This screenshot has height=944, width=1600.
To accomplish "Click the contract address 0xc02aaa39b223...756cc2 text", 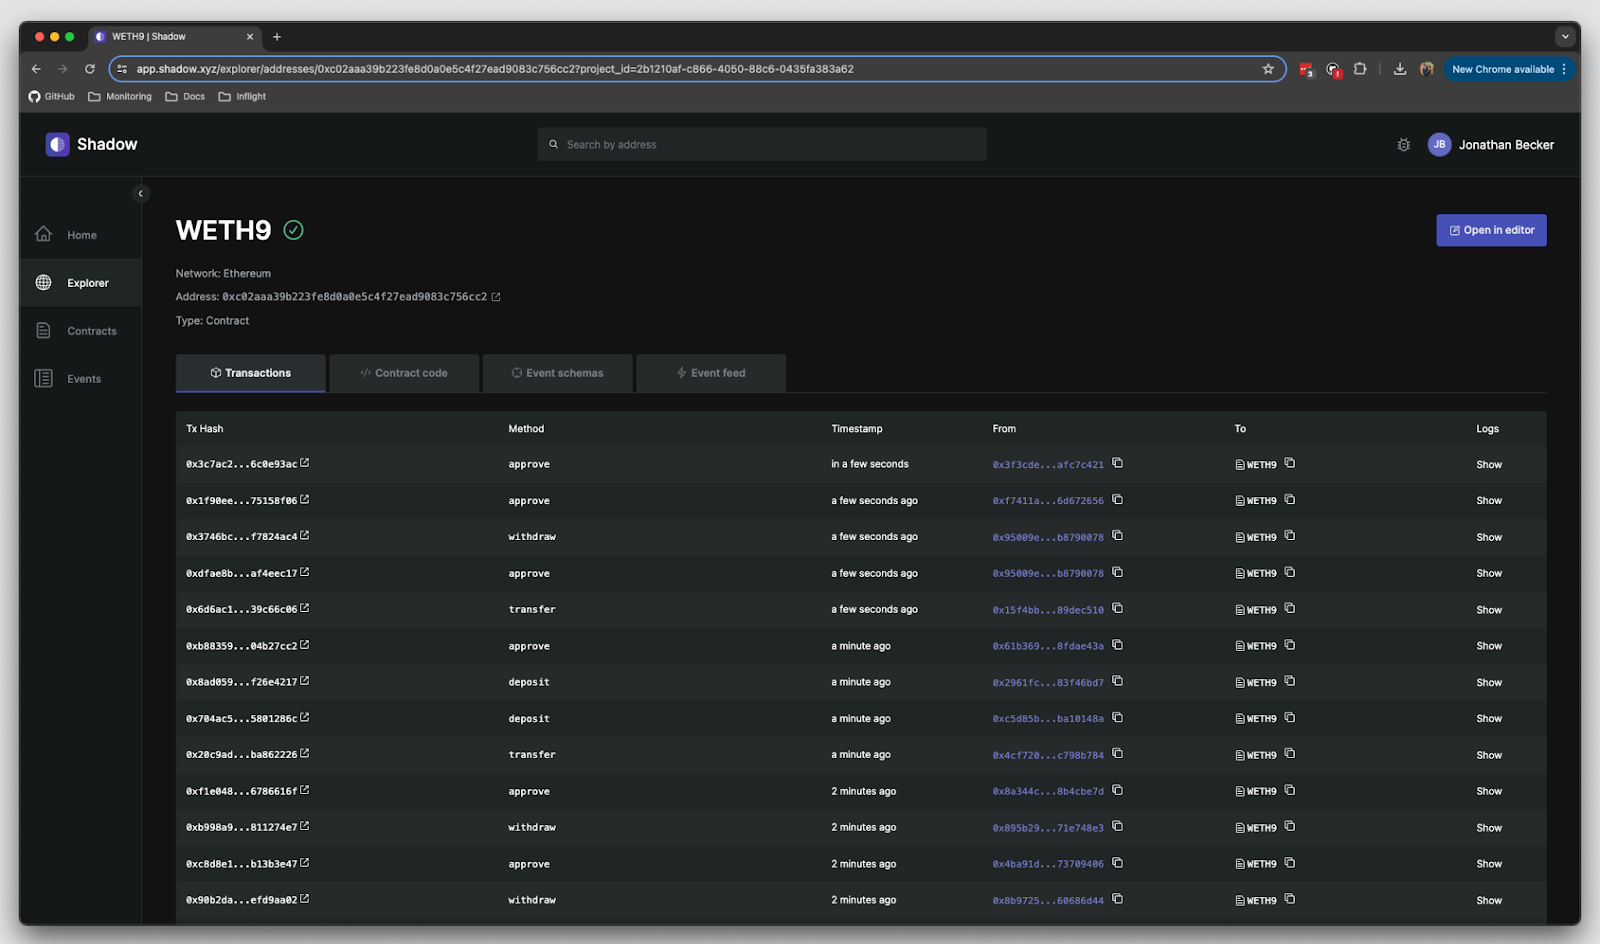I will pyautogui.click(x=354, y=297).
